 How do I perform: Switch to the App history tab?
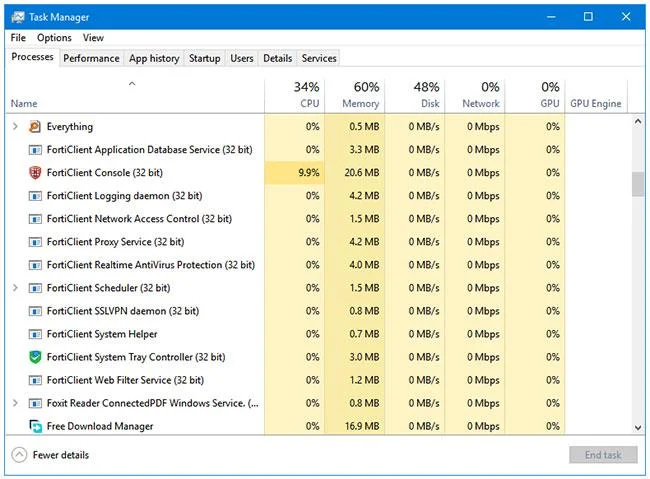pyautogui.click(x=154, y=58)
